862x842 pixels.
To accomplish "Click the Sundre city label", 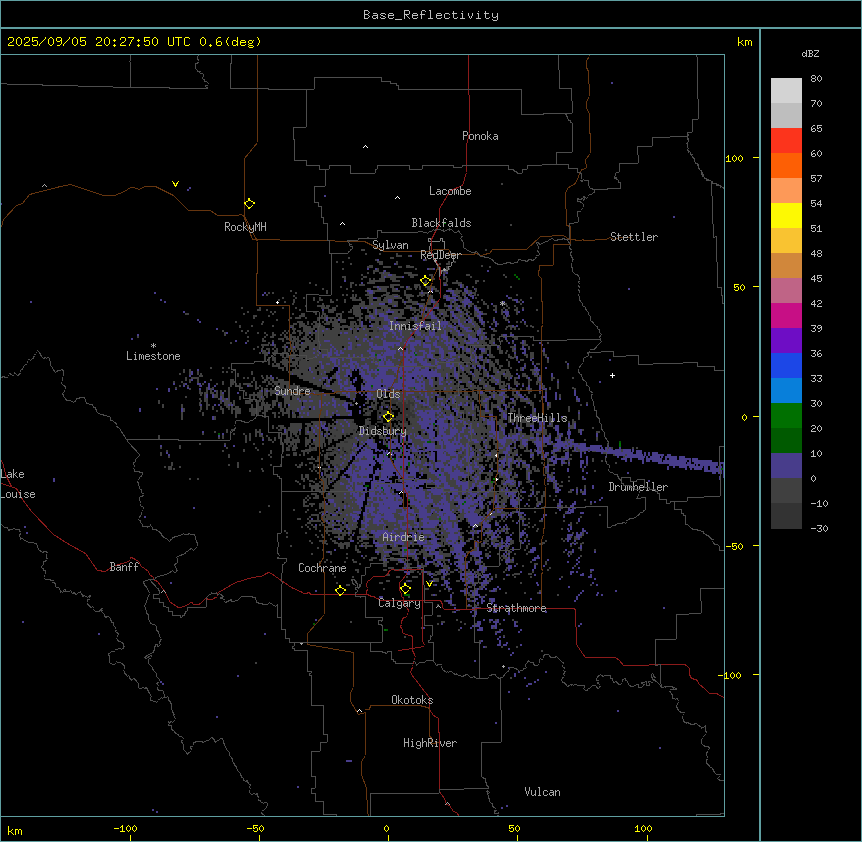I will coord(292,391).
